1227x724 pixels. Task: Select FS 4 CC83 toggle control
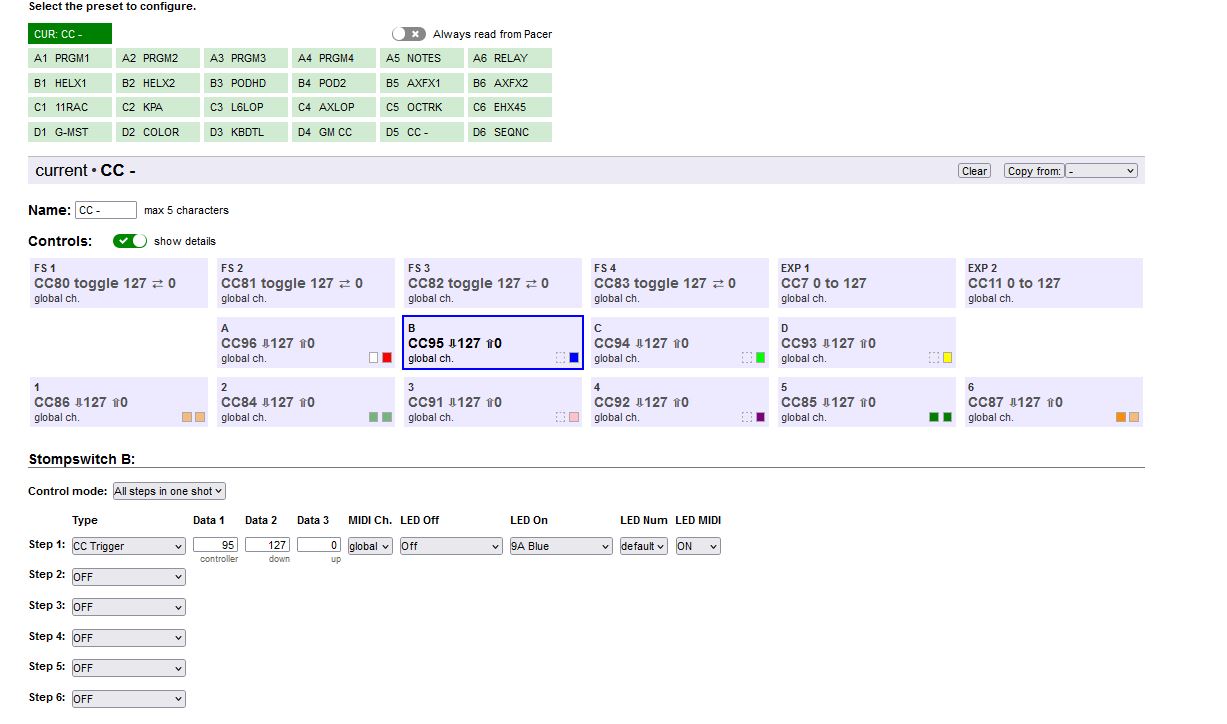tap(679, 283)
